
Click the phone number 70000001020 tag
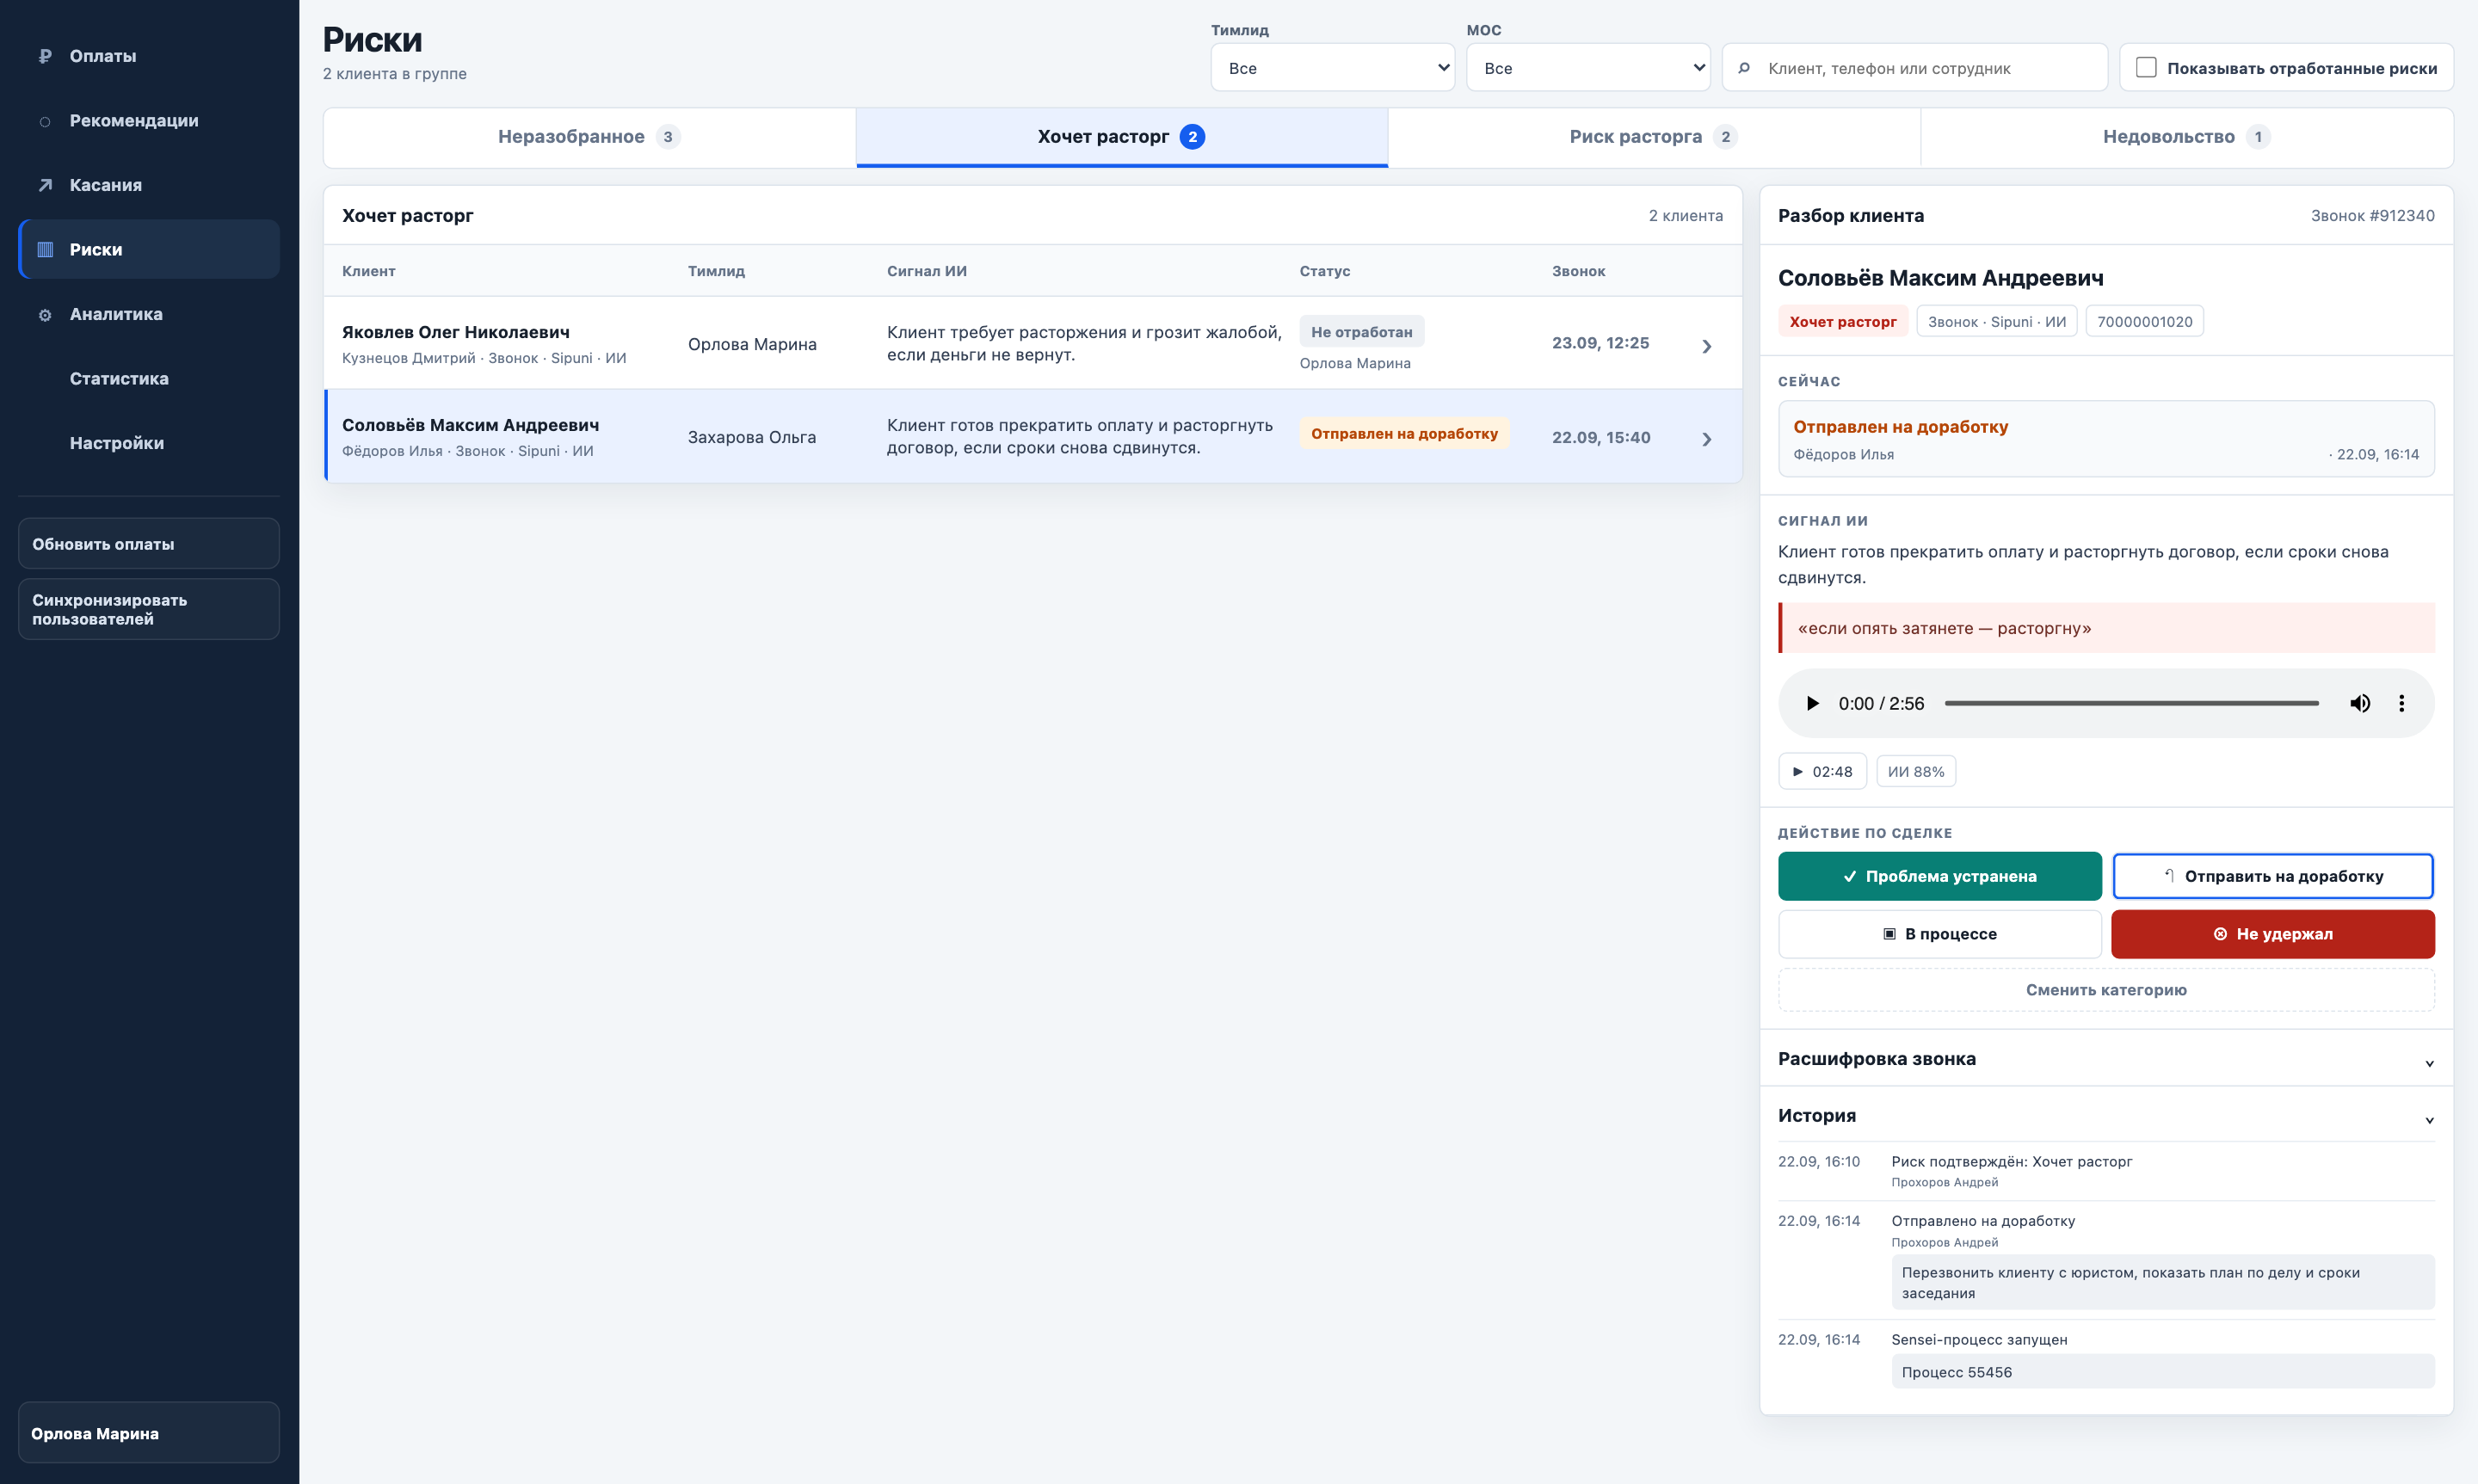coord(2144,321)
